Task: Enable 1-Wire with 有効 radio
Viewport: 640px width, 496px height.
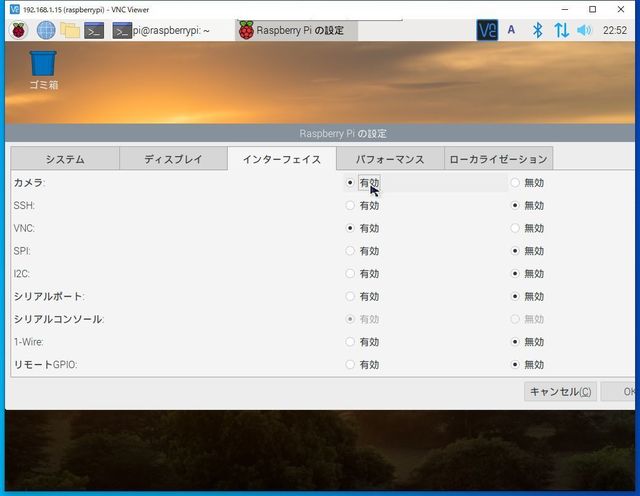Action: pyautogui.click(x=350, y=342)
